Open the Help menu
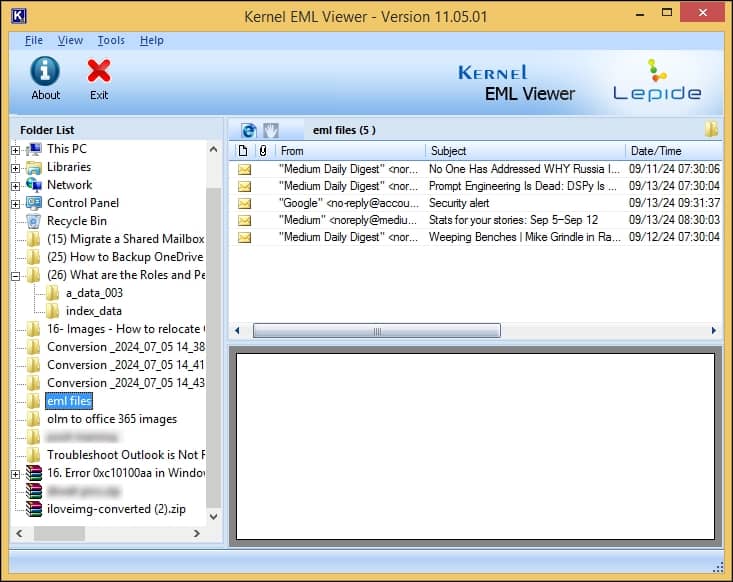 point(151,41)
